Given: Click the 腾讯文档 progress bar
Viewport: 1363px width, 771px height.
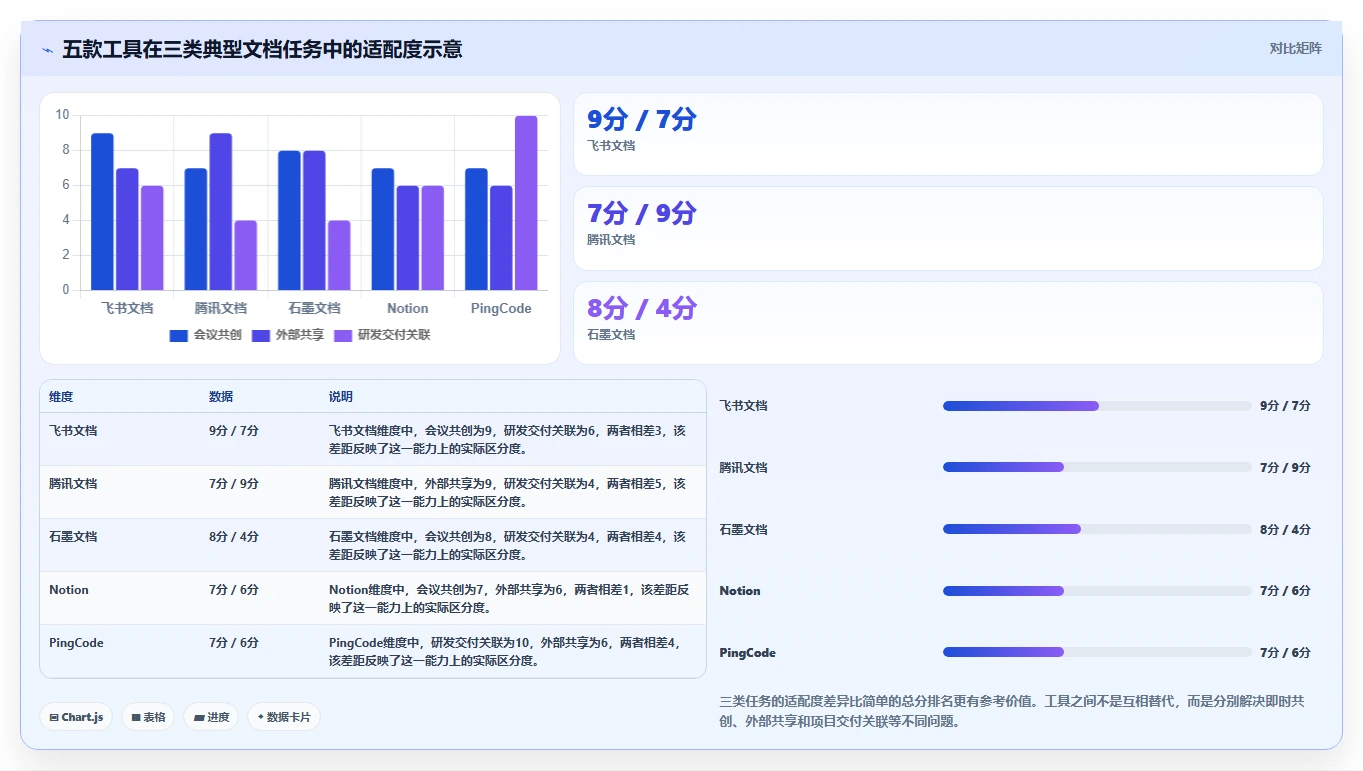Looking at the screenshot, I should click(1097, 467).
